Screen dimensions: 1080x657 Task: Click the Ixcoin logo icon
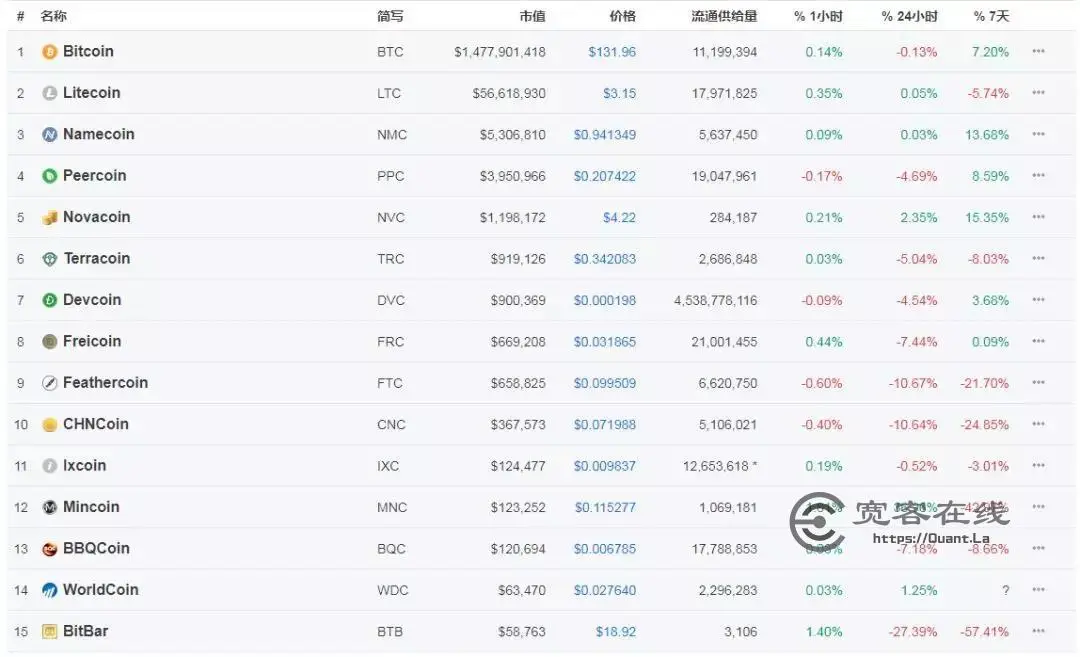tap(50, 466)
